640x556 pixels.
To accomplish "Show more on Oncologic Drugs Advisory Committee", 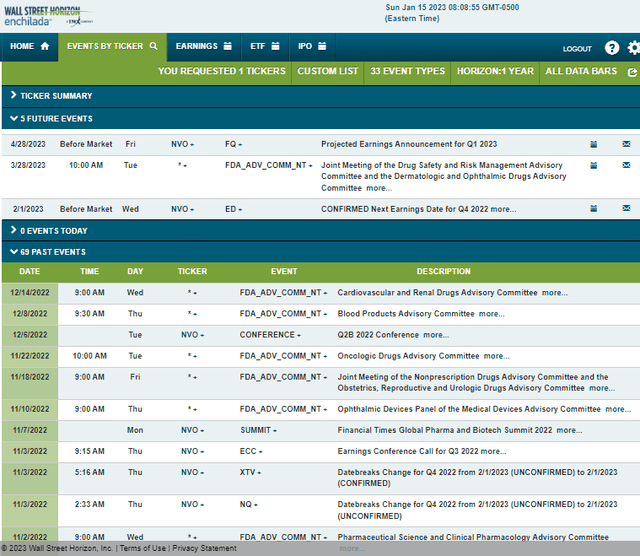I will point(496,356).
